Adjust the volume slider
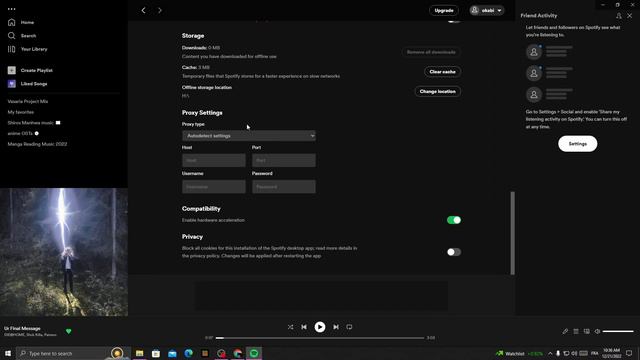This screenshot has height=360, width=640. coord(618,331)
